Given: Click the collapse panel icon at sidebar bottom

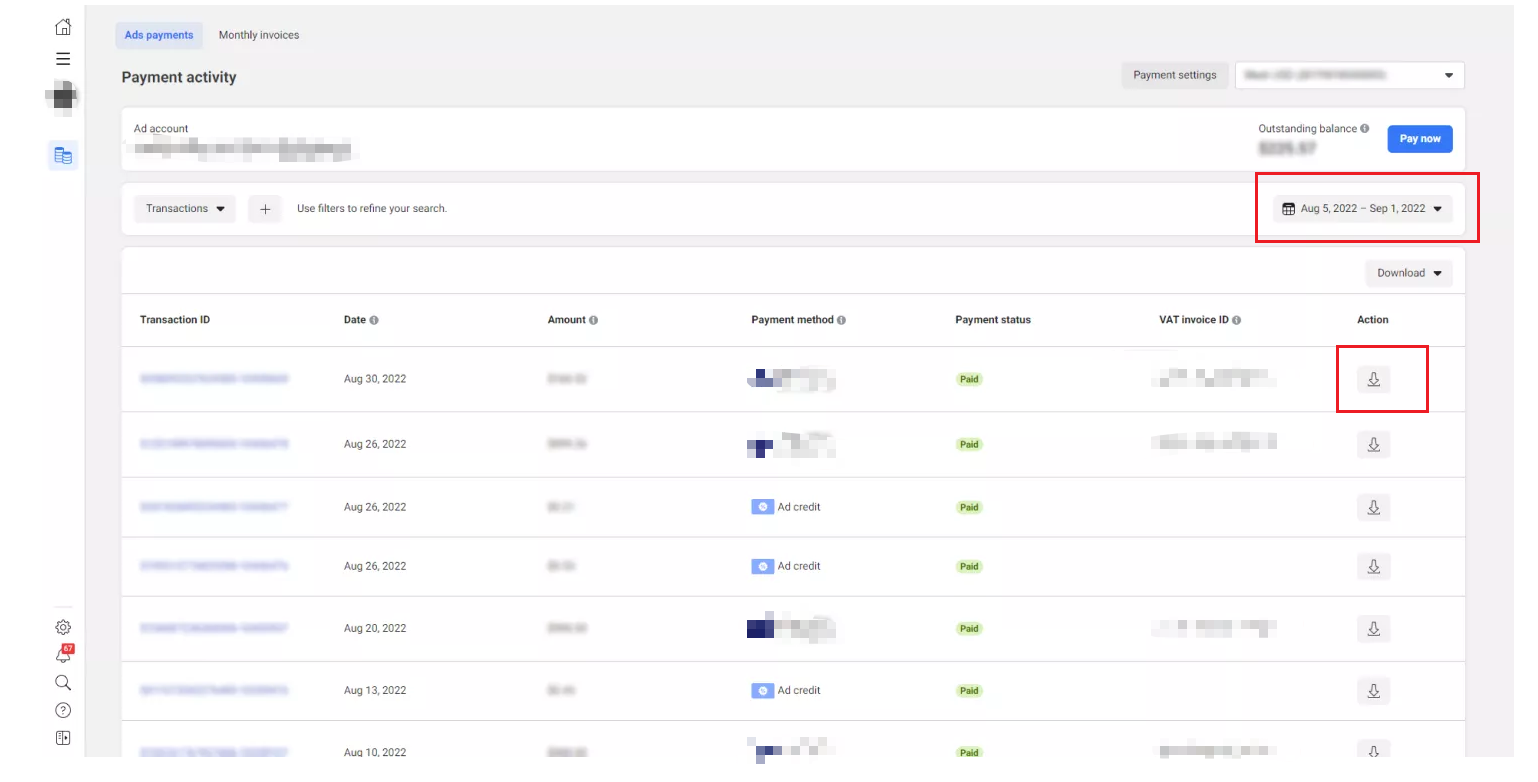Looking at the screenshot, I should (63, 737).
